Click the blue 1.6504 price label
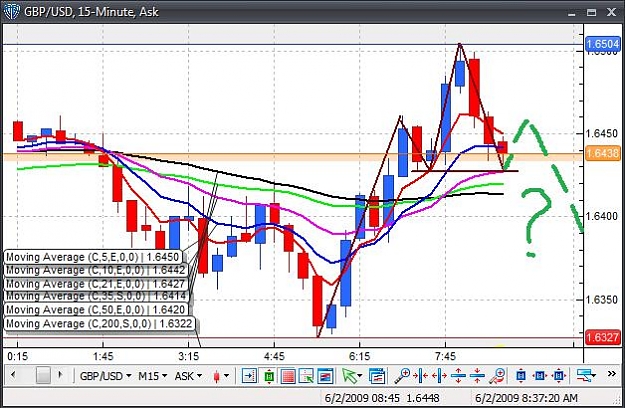 [603, 44]
